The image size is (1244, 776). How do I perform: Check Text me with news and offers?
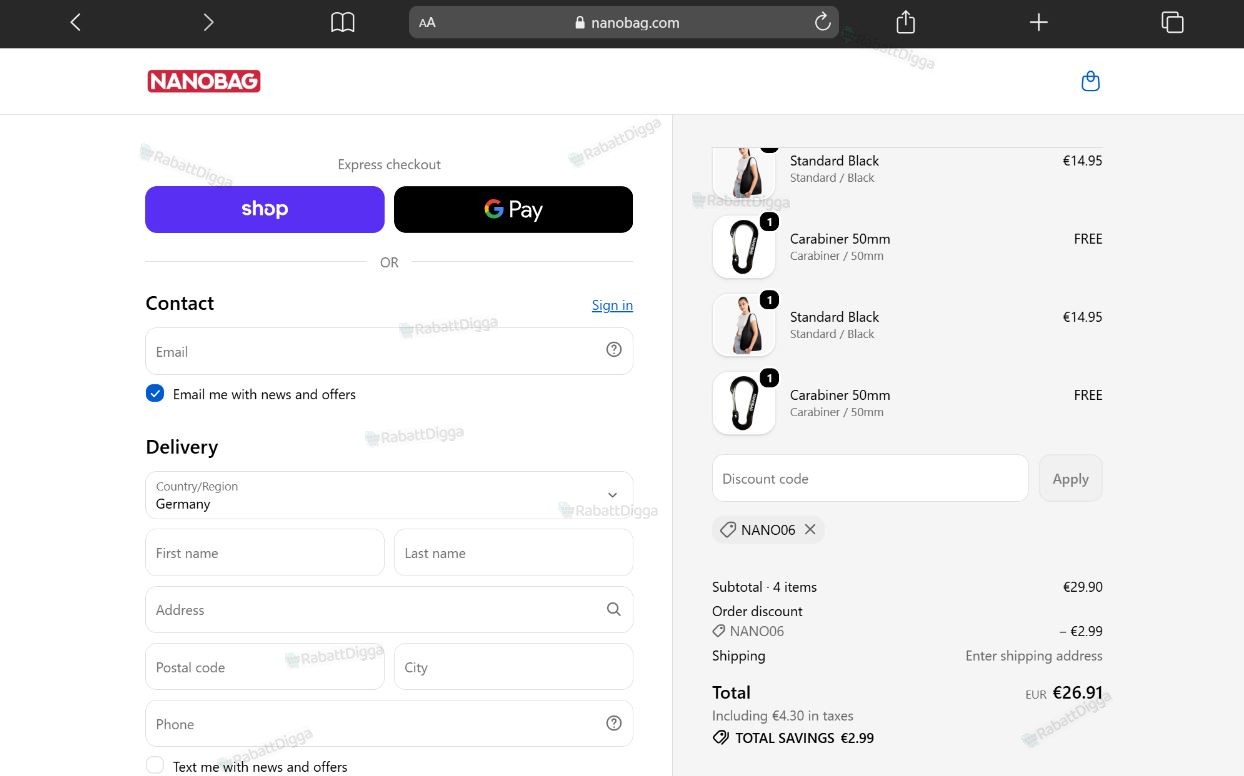(x=155, y=765)
